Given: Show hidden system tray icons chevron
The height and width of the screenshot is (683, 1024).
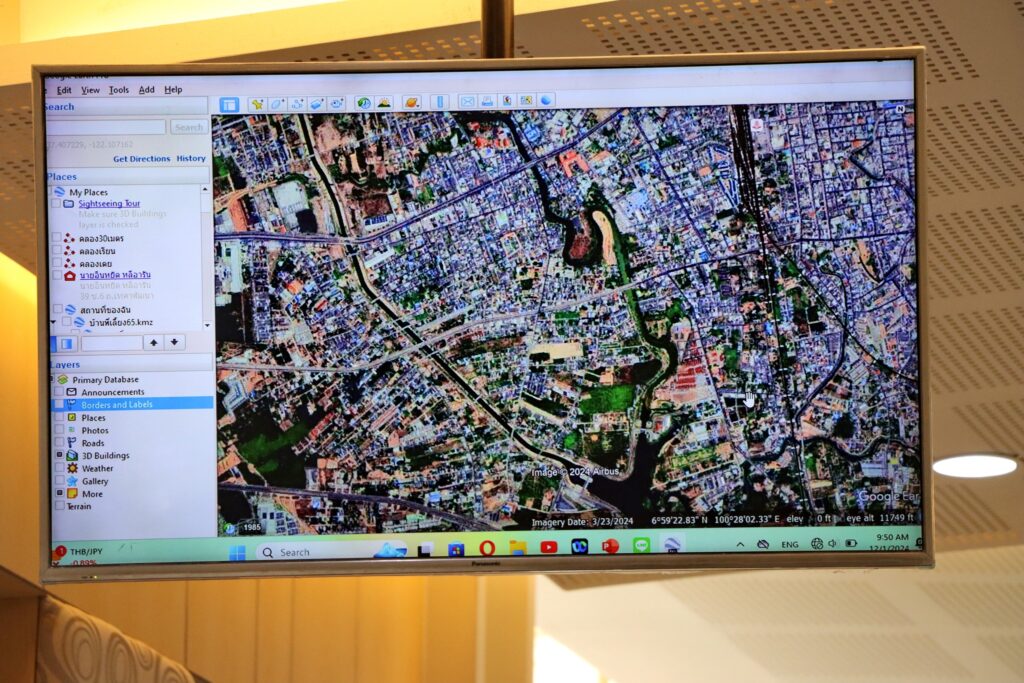Looking at the screenshot, I should [x=740, y=544].
